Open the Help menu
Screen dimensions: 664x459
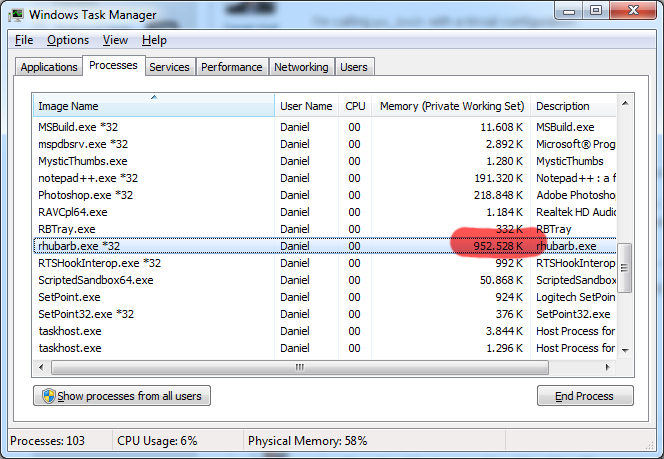click(x=154, y=40)
